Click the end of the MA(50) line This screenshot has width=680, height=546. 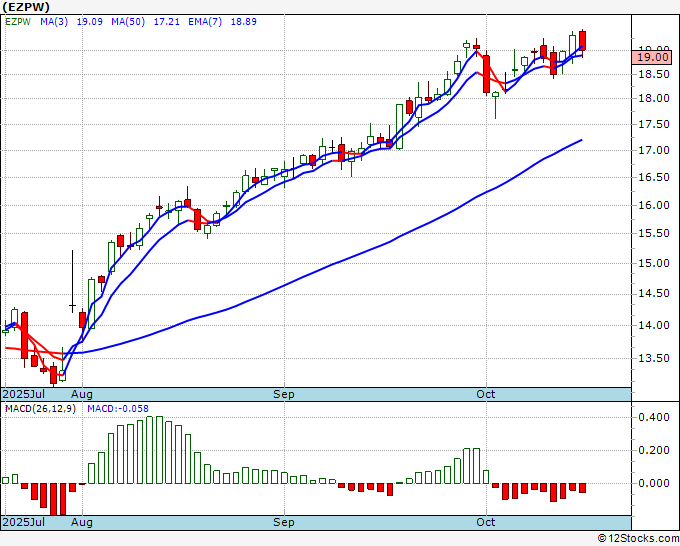[x=581, y=140]
